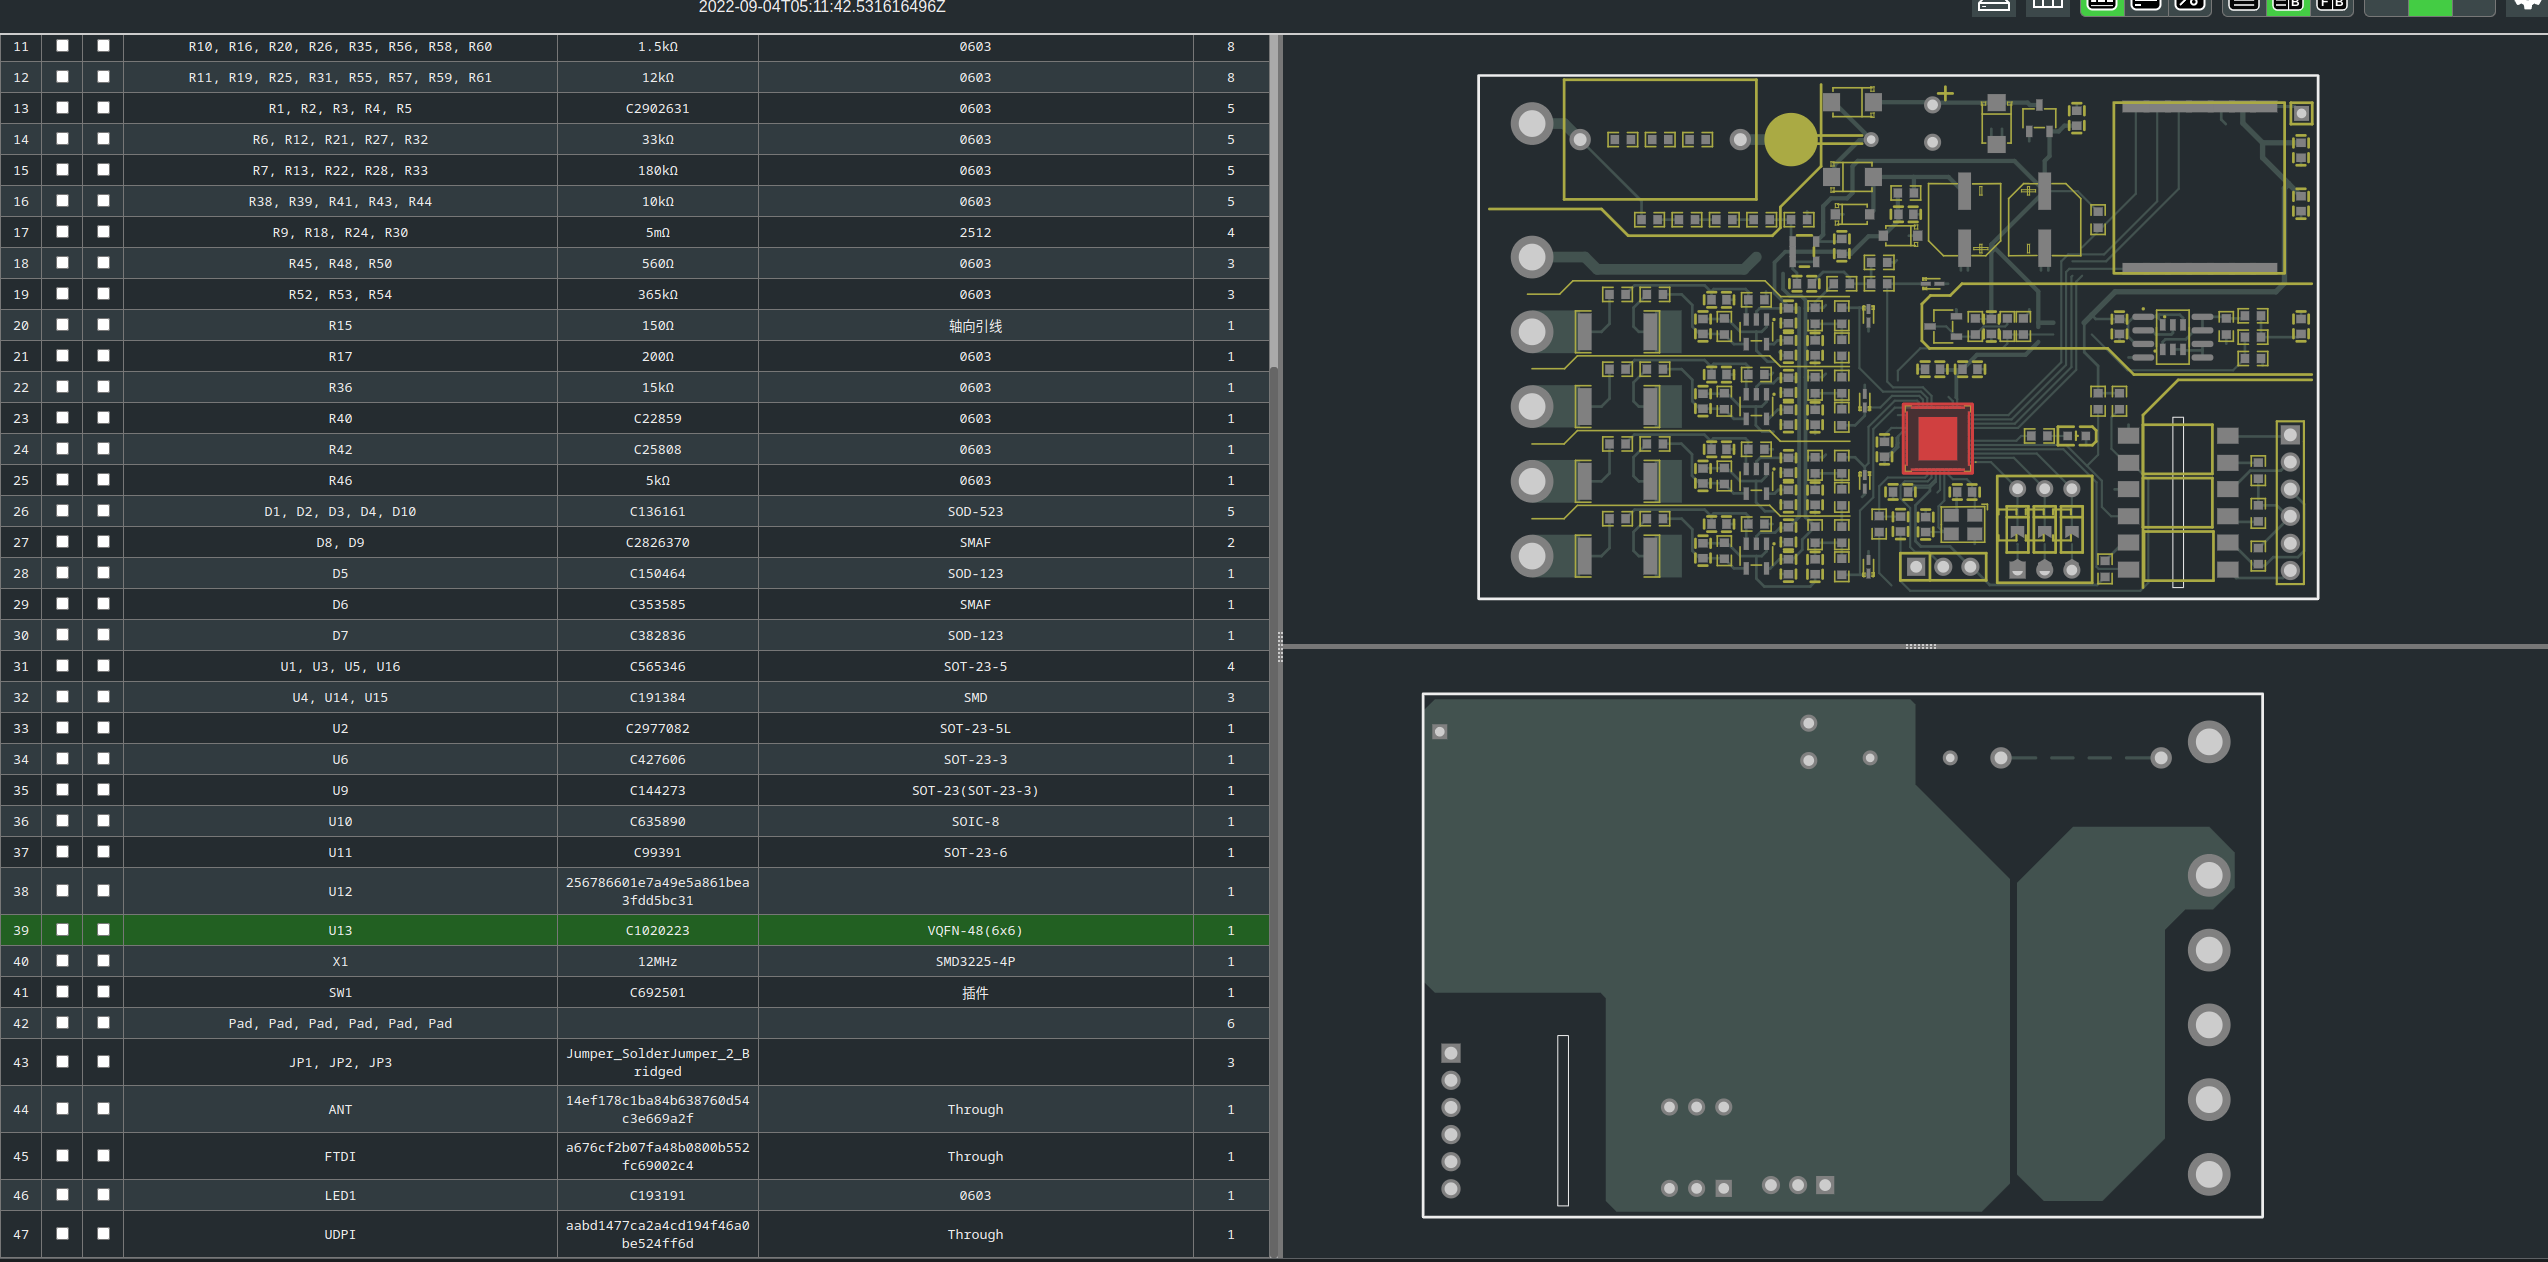
Task: Open the settings gear menu
Action: tap(2528, 5)
